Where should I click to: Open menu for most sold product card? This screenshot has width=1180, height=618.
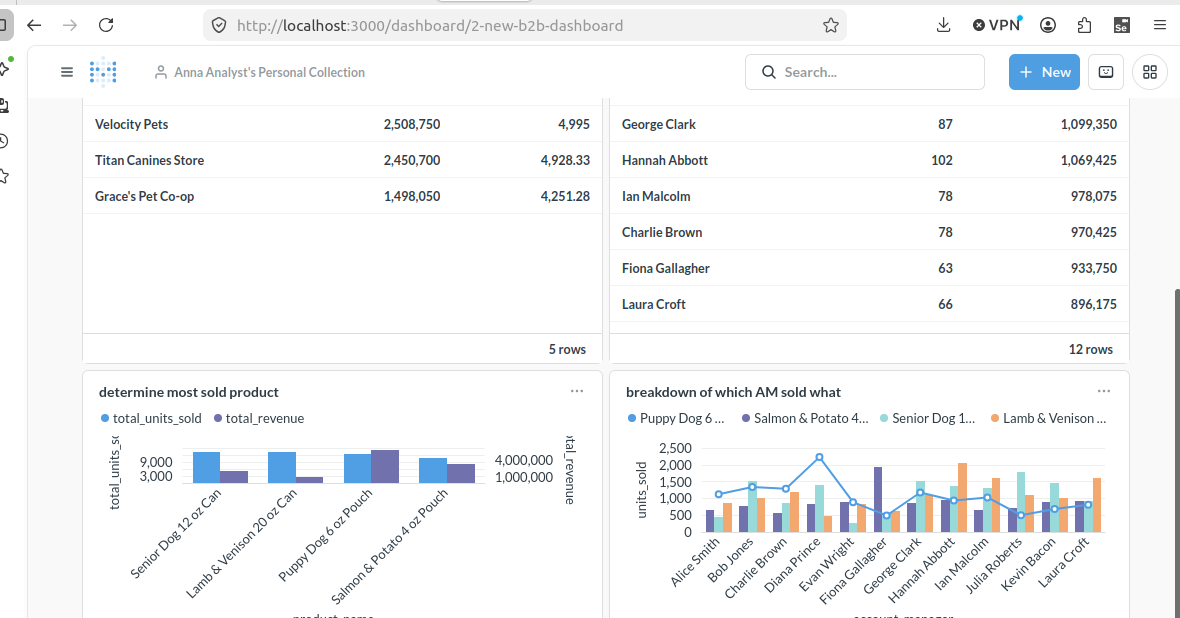(x=576, y=391)
